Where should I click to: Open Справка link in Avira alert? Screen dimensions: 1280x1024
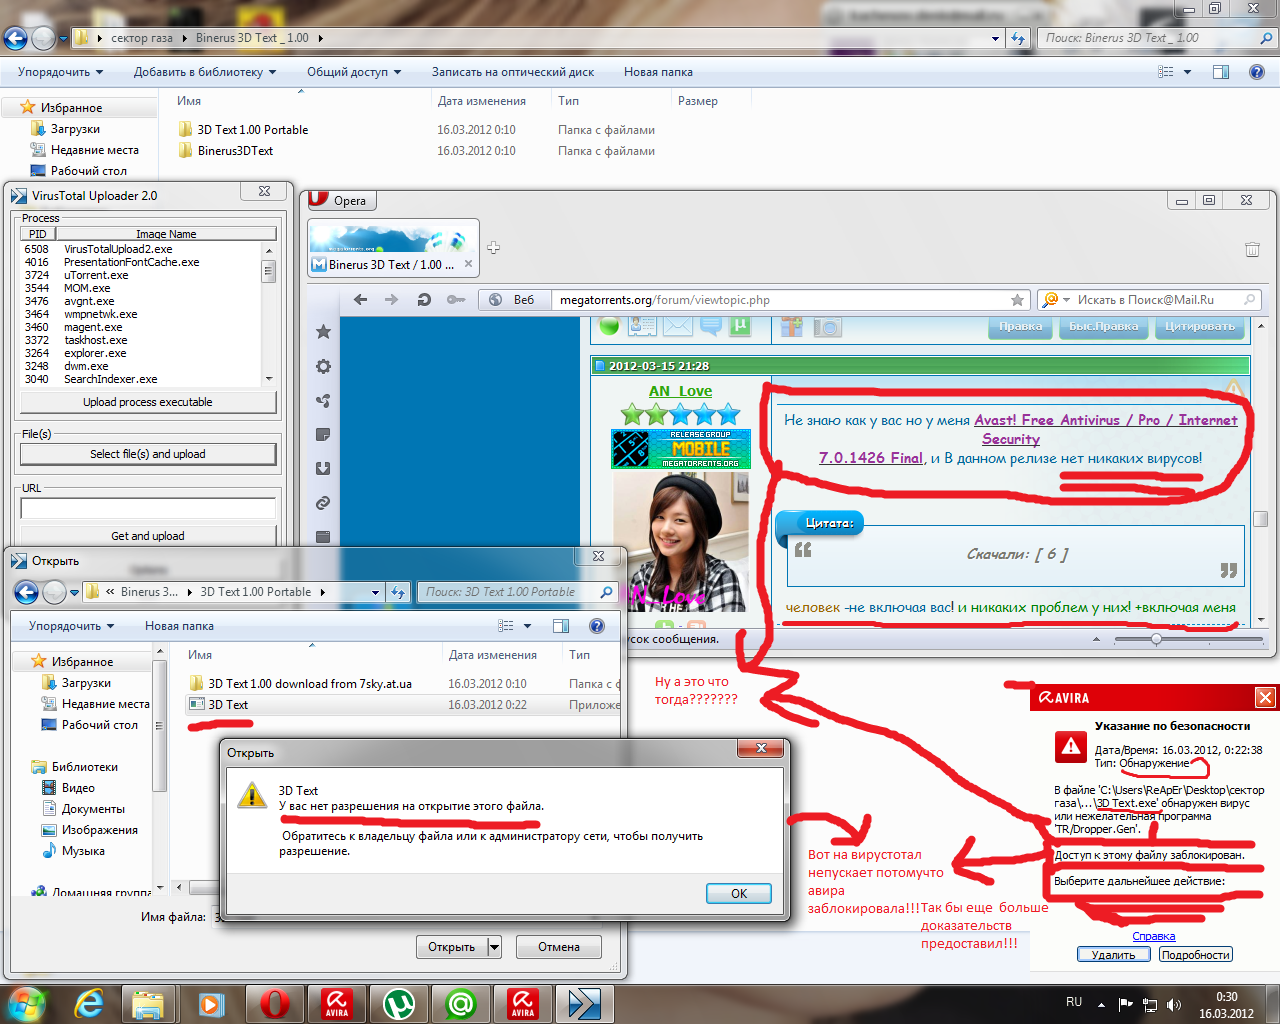pyautogui.click(x=1153, y=936)
